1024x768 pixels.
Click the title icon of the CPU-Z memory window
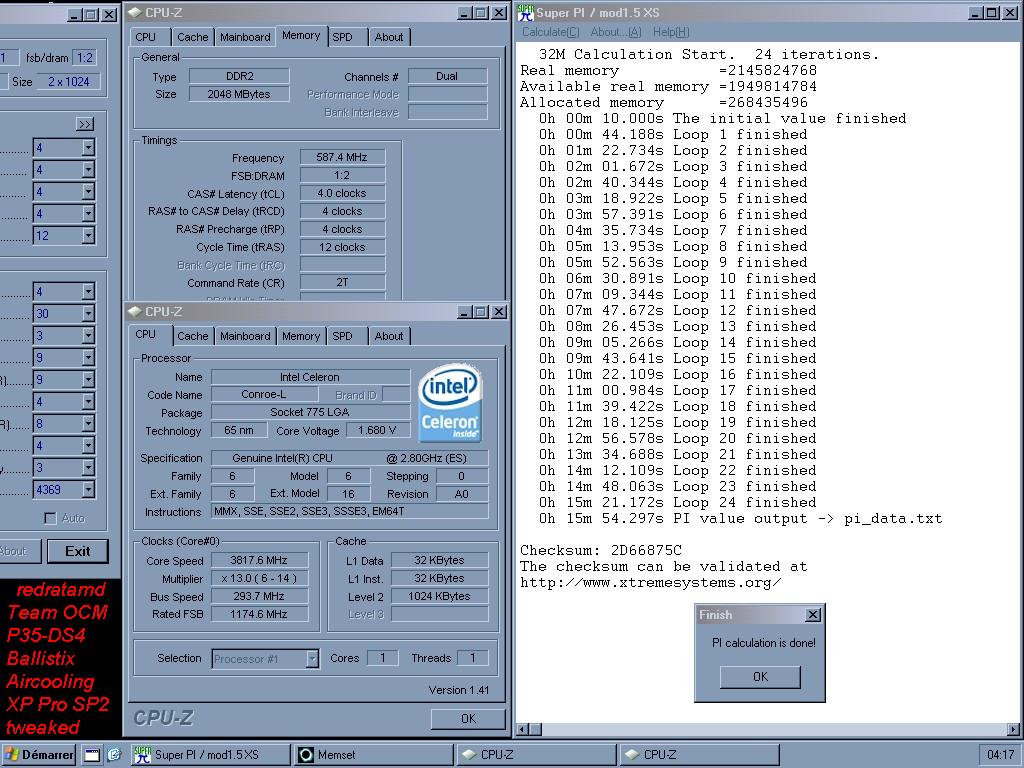[x=135, y=12]
